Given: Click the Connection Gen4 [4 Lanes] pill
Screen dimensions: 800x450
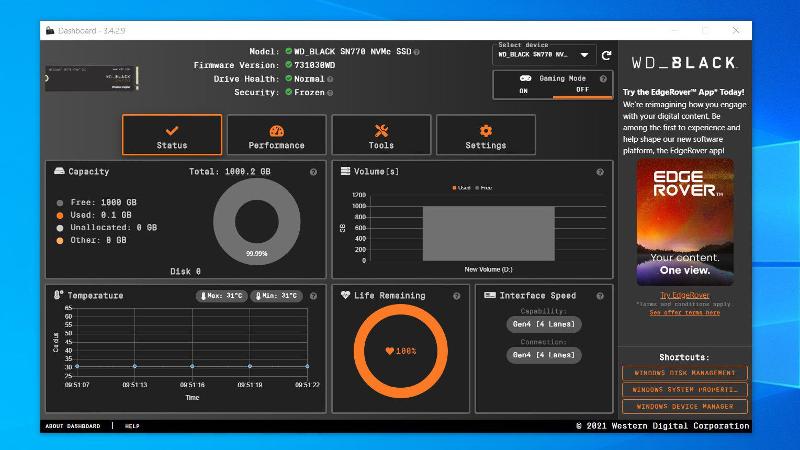Looking at the screenshot, I should [x=543, y=355].
